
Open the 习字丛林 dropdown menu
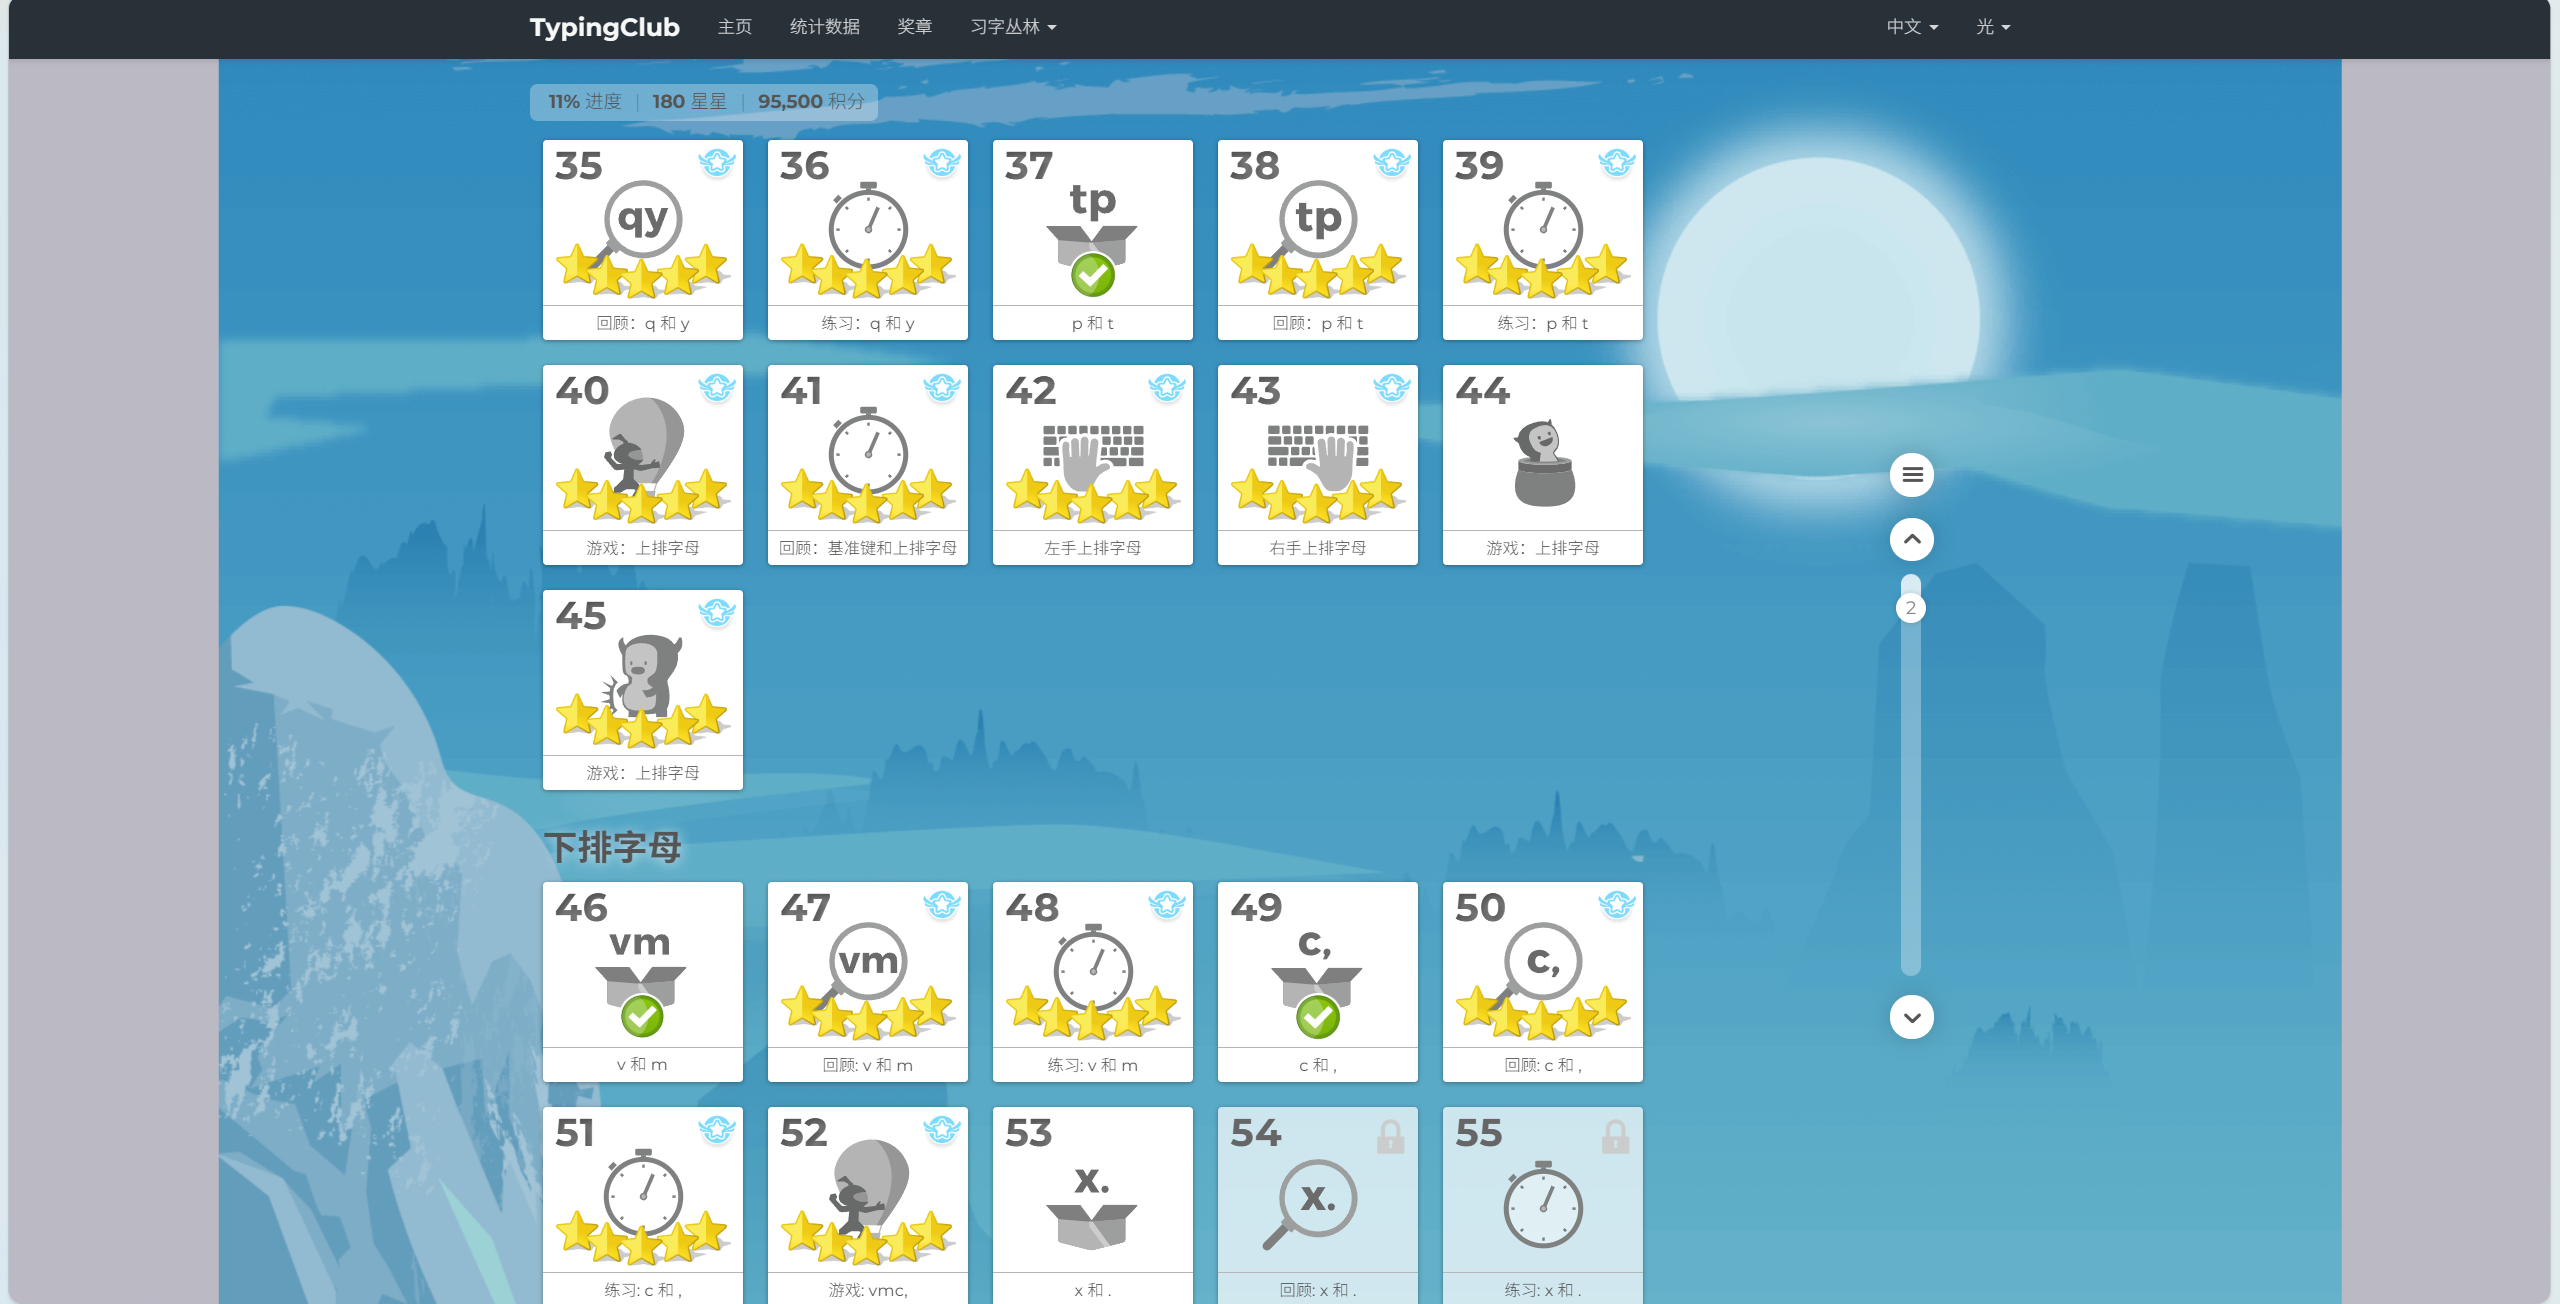click(1013, 27)
